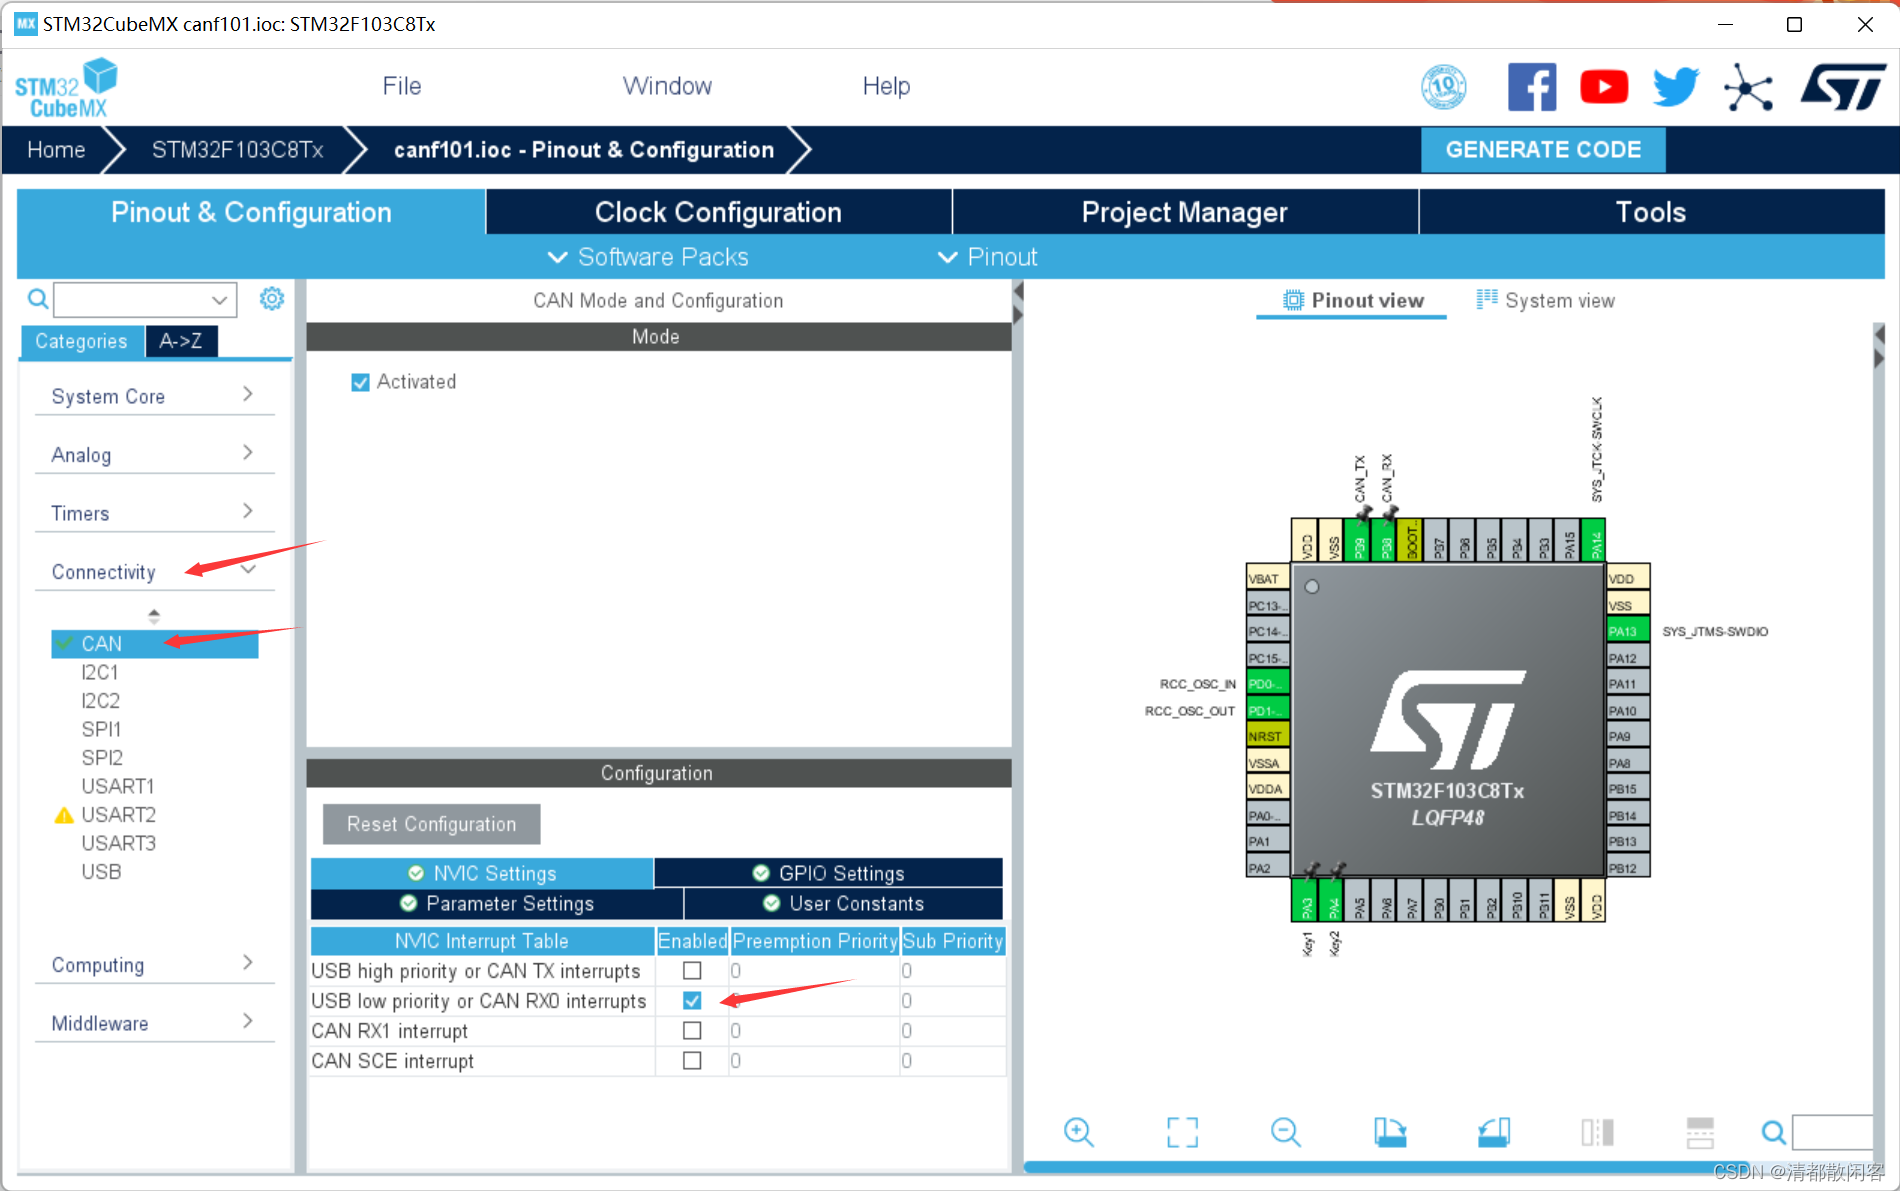
Task: Toggle the split horizontal view icon
Action: (1700, 1132)
